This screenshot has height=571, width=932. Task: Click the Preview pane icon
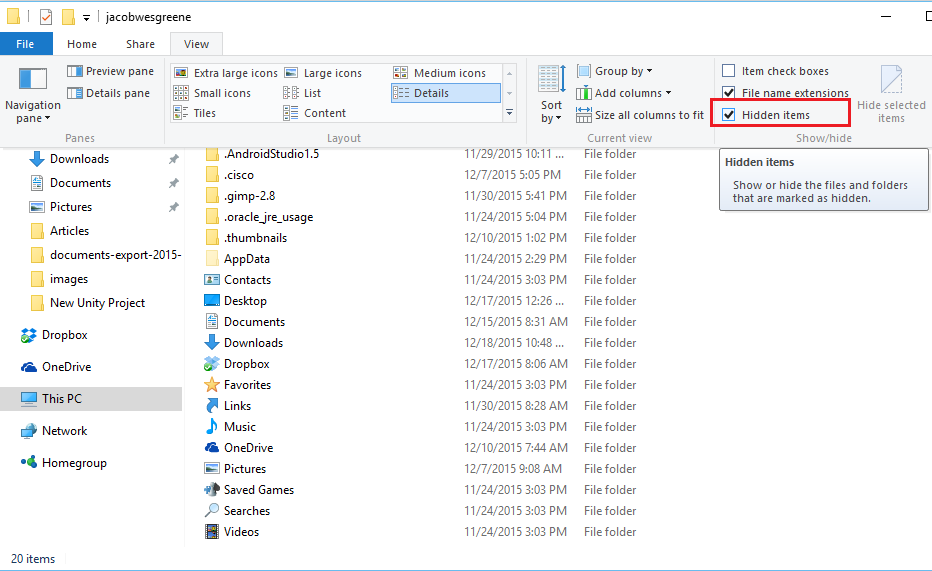75,72
